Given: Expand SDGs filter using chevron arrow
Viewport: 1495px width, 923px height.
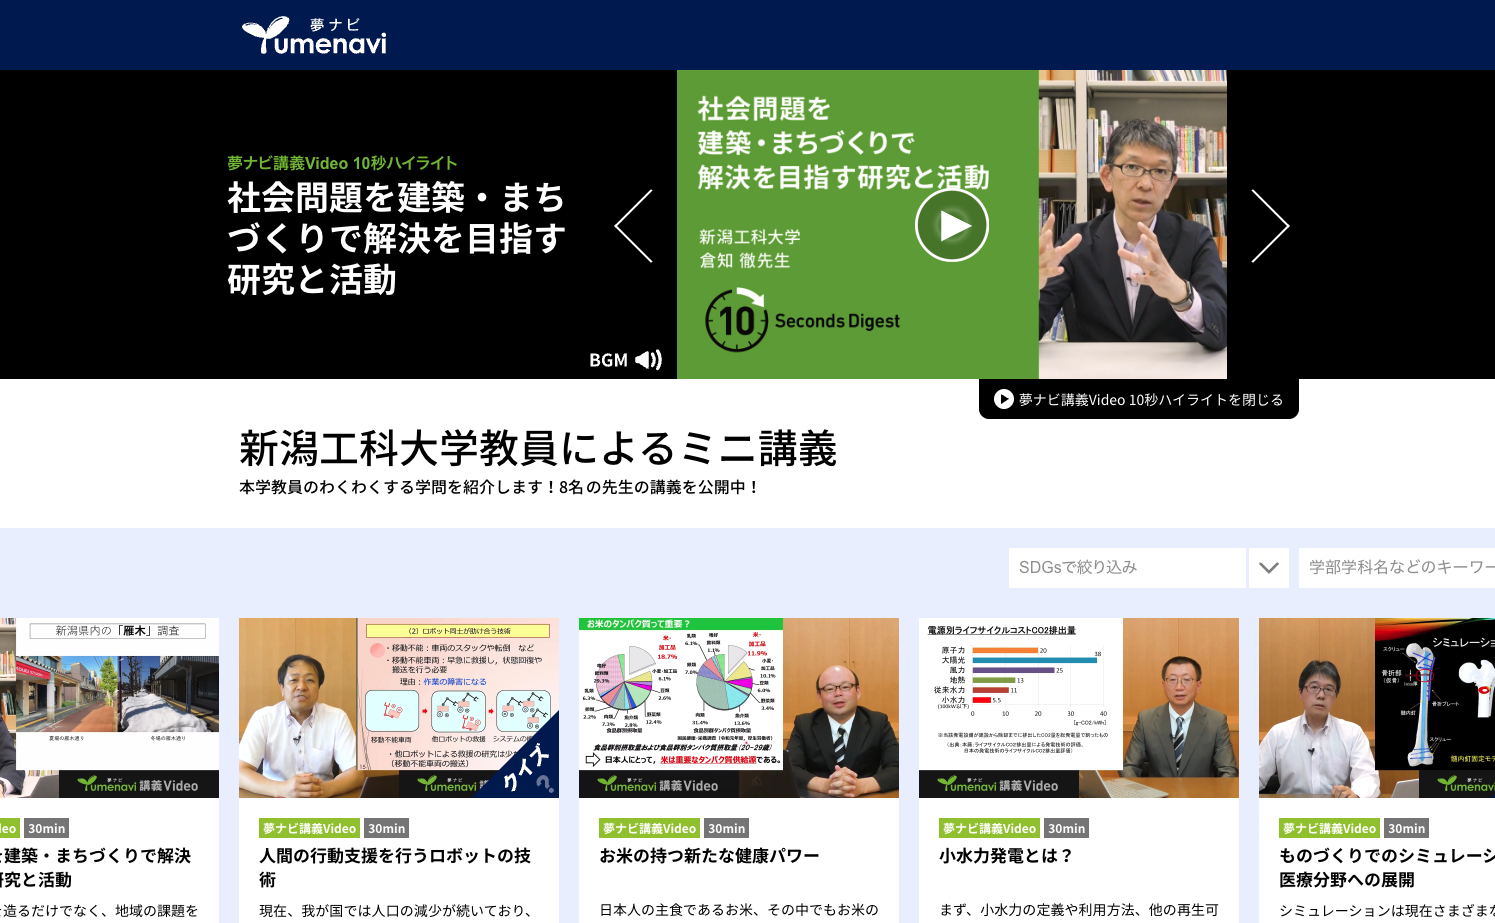Looking at the screenshot, I should [1268, 568].
